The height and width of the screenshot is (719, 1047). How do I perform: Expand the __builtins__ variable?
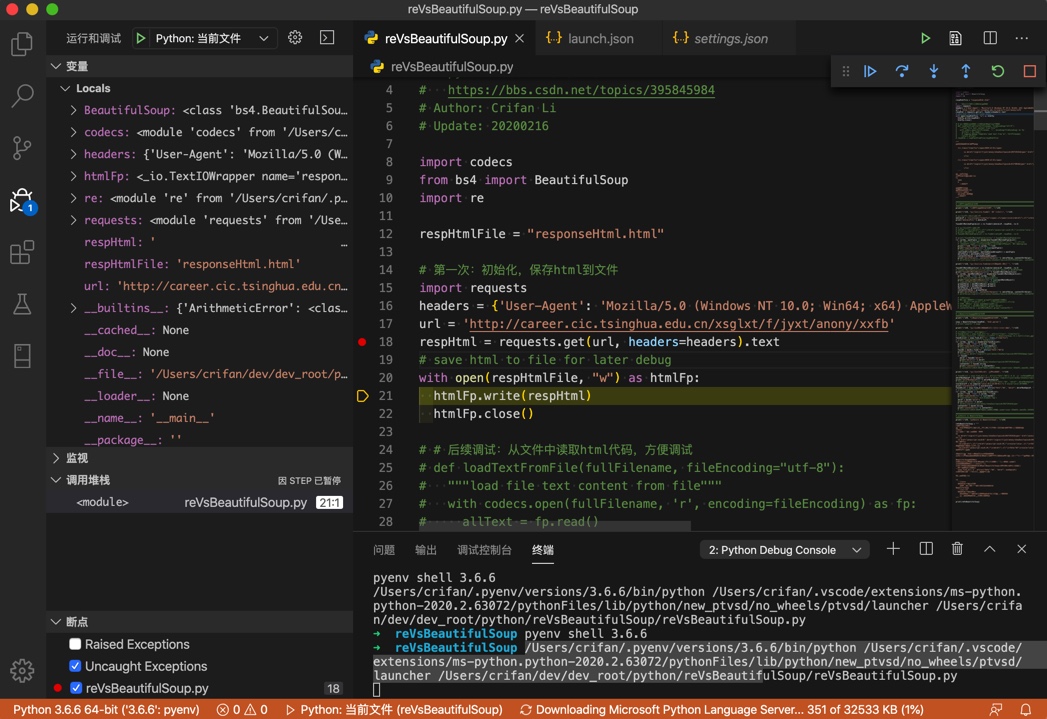pyautogui.click(x=73, y=308)
